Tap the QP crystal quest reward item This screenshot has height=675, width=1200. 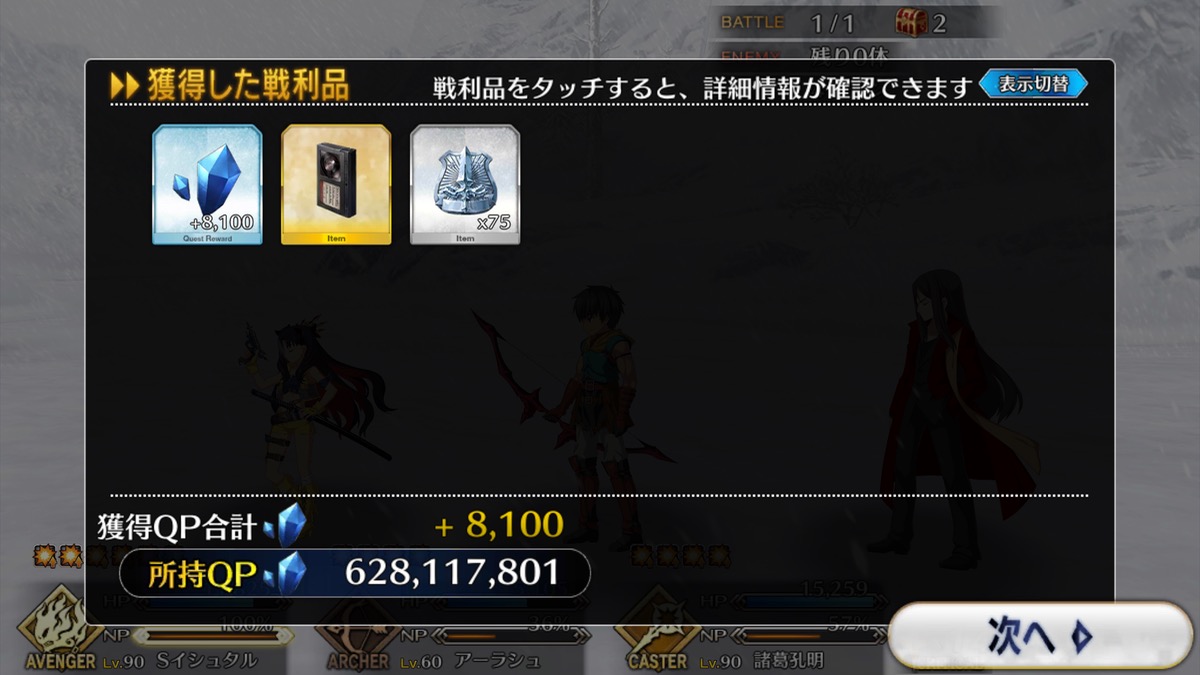pyautogui.click(x=207, y=185)
